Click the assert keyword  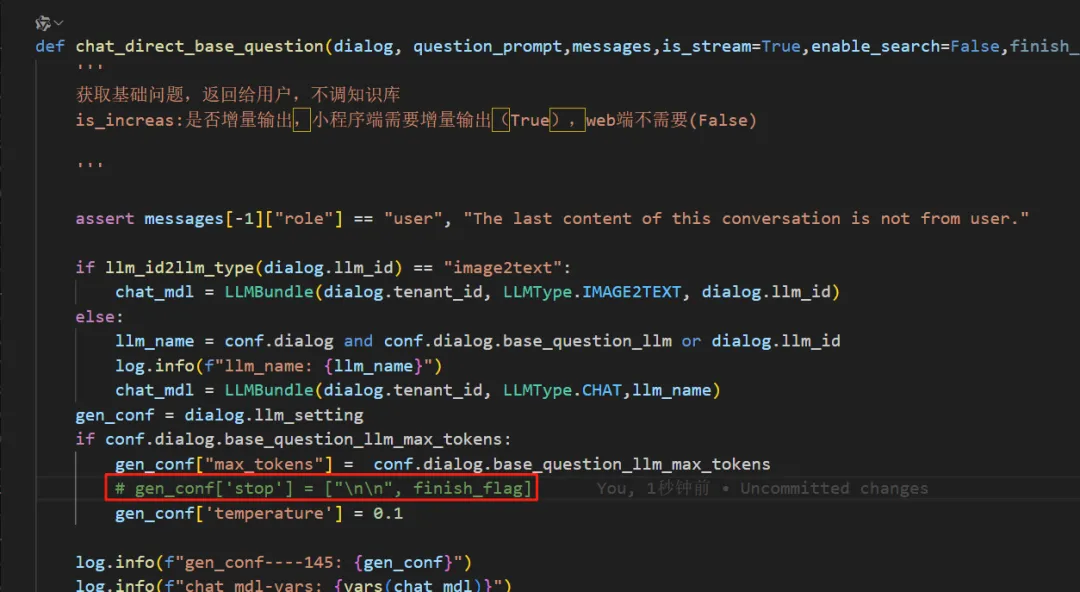click(105, 219)
